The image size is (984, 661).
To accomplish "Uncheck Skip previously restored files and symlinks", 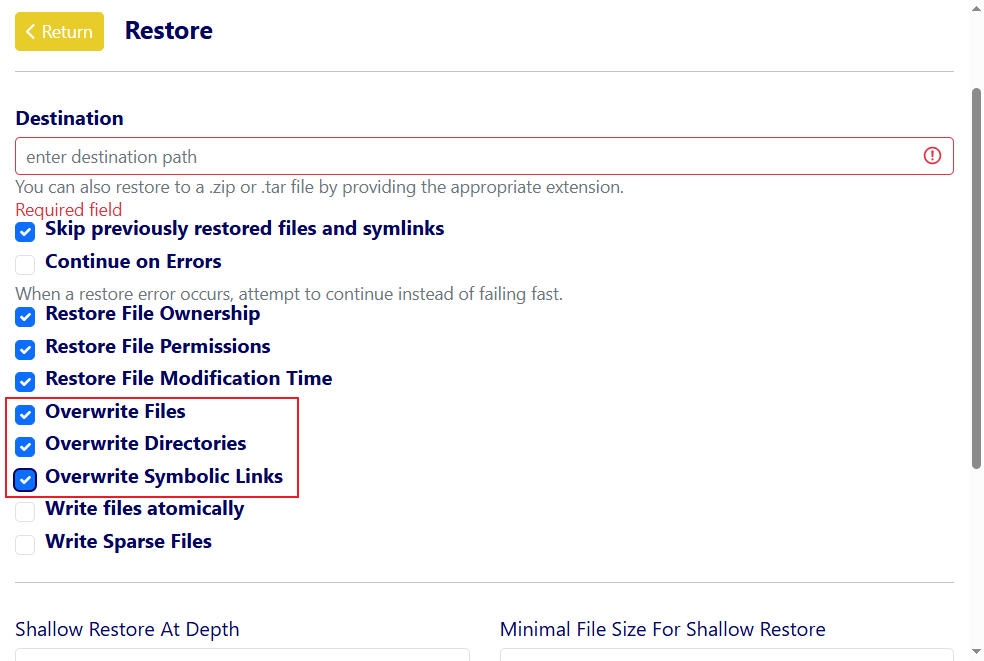I will click(x=26, y=233).
